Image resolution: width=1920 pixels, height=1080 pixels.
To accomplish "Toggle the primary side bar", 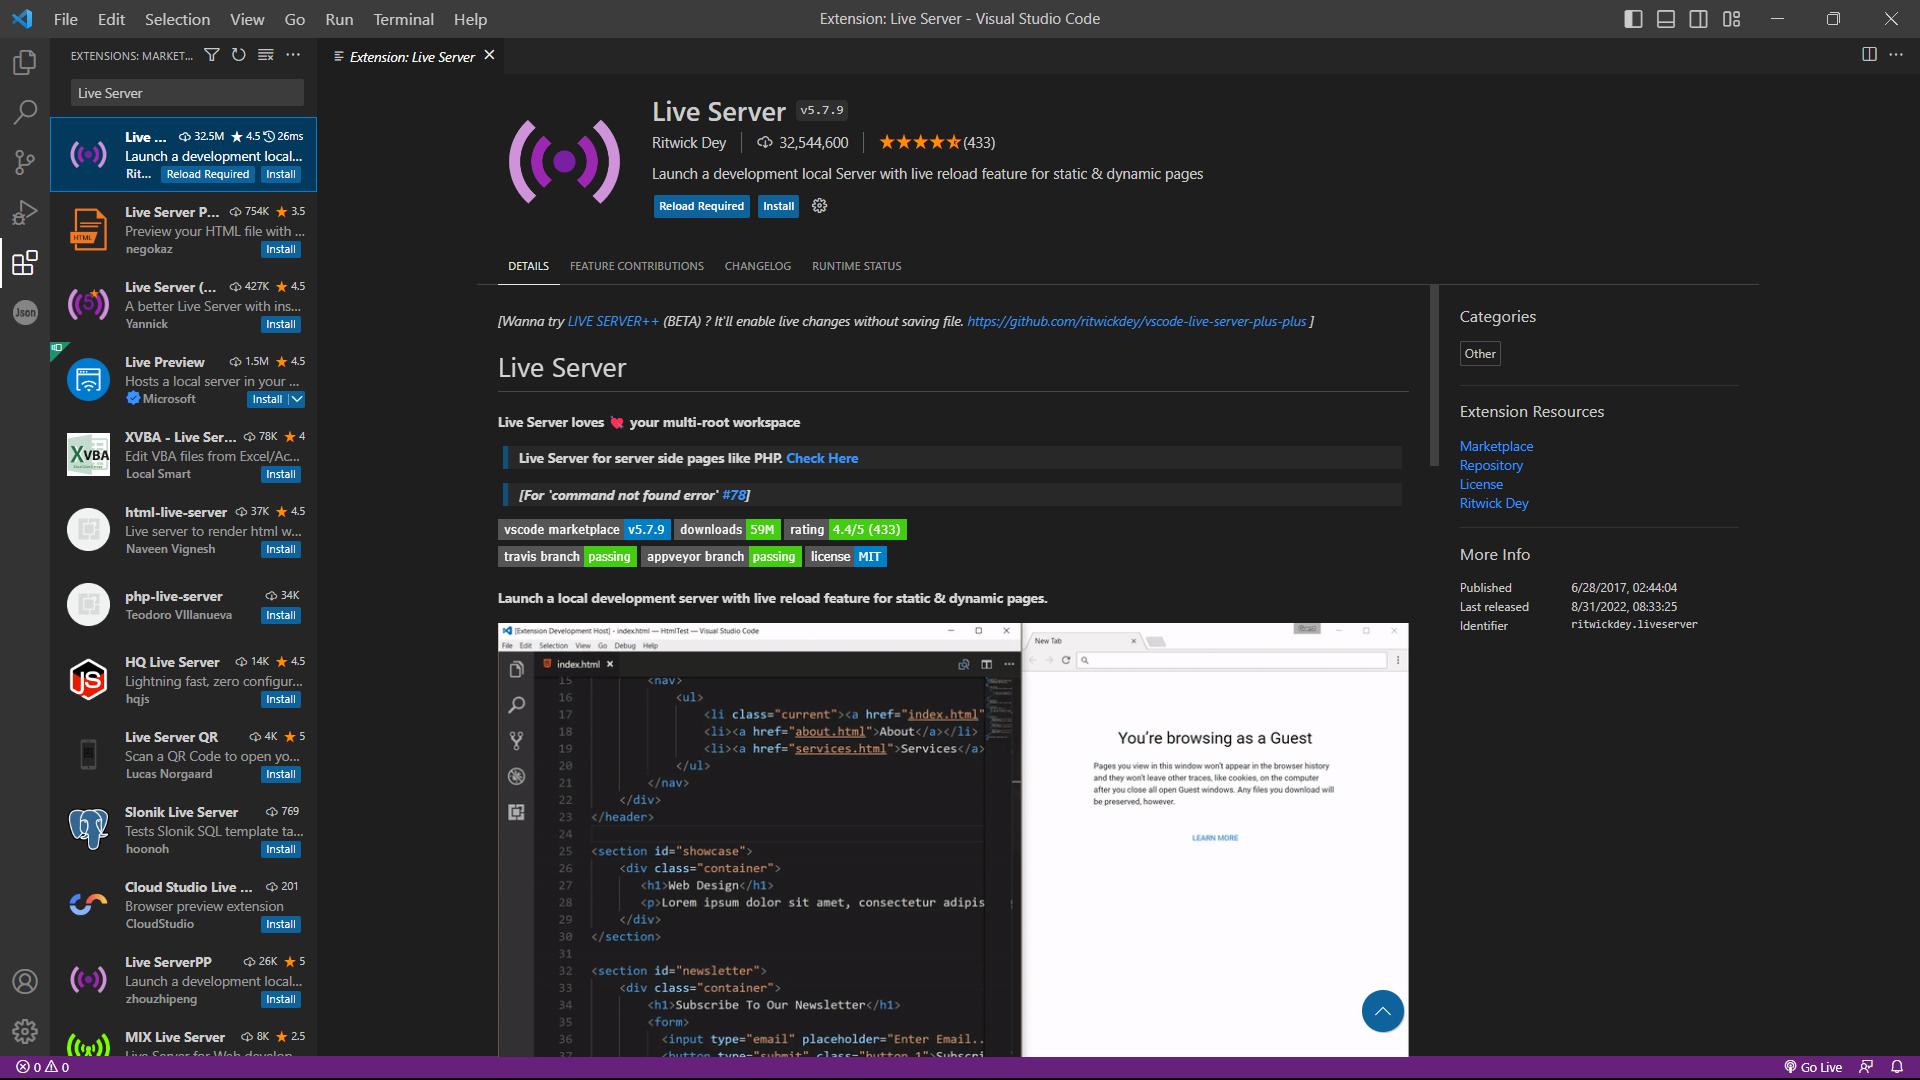I will (1633, 19).
